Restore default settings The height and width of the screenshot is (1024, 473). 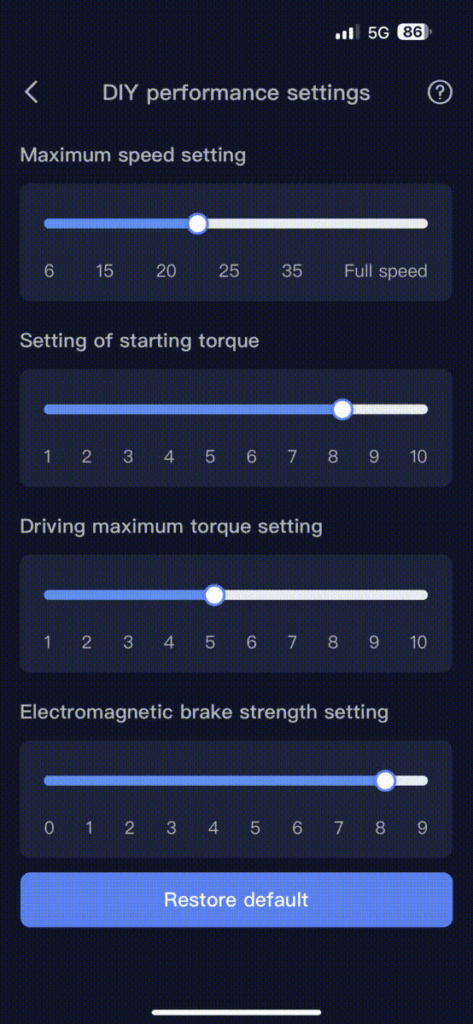pyautogui.click(x=236, y=899)
